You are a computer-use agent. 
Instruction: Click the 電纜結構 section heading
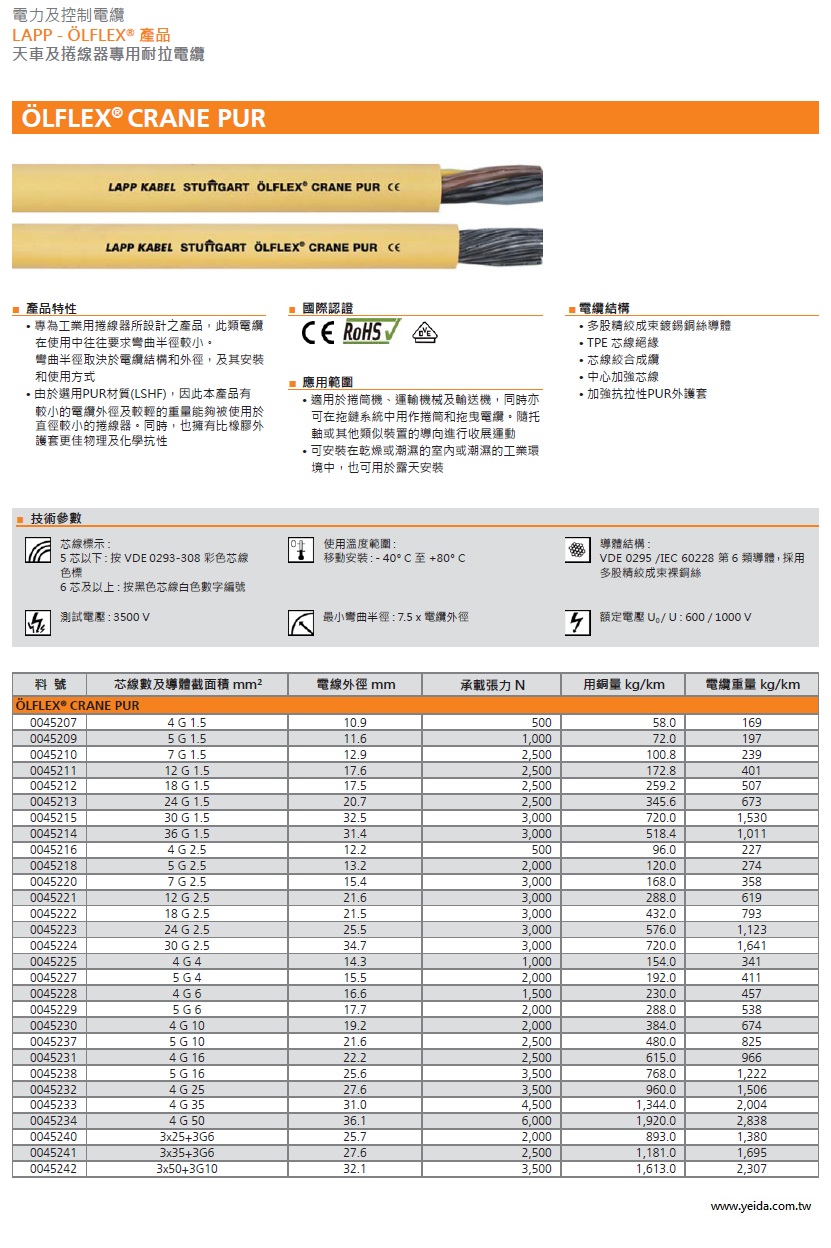[x=604, y=308]
